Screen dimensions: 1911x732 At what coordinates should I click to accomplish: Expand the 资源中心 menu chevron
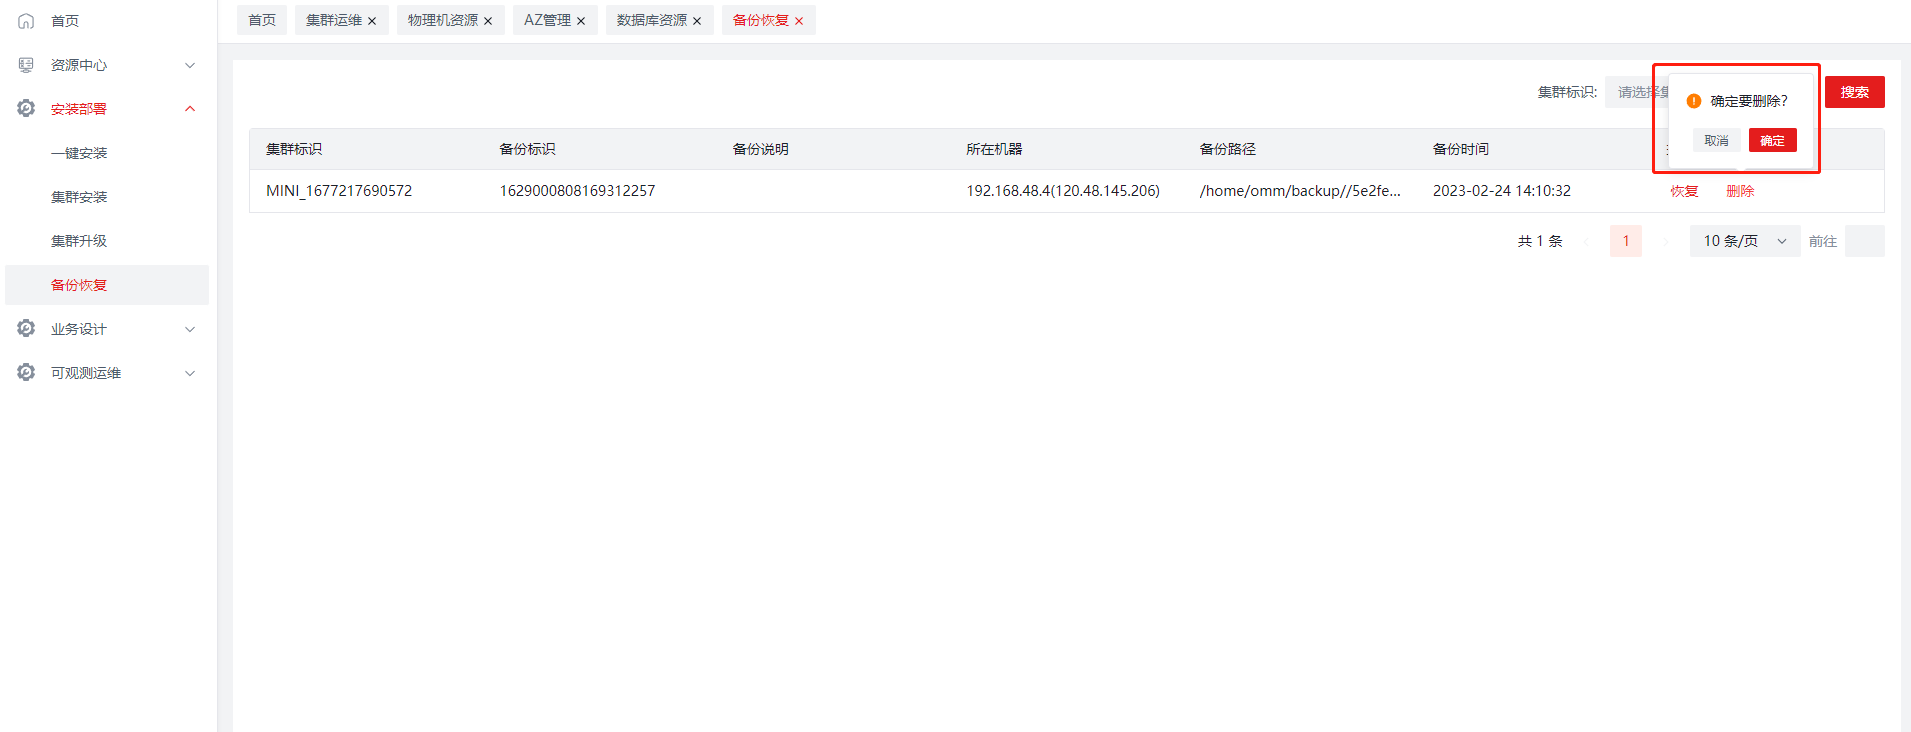(x=190, y=65)
